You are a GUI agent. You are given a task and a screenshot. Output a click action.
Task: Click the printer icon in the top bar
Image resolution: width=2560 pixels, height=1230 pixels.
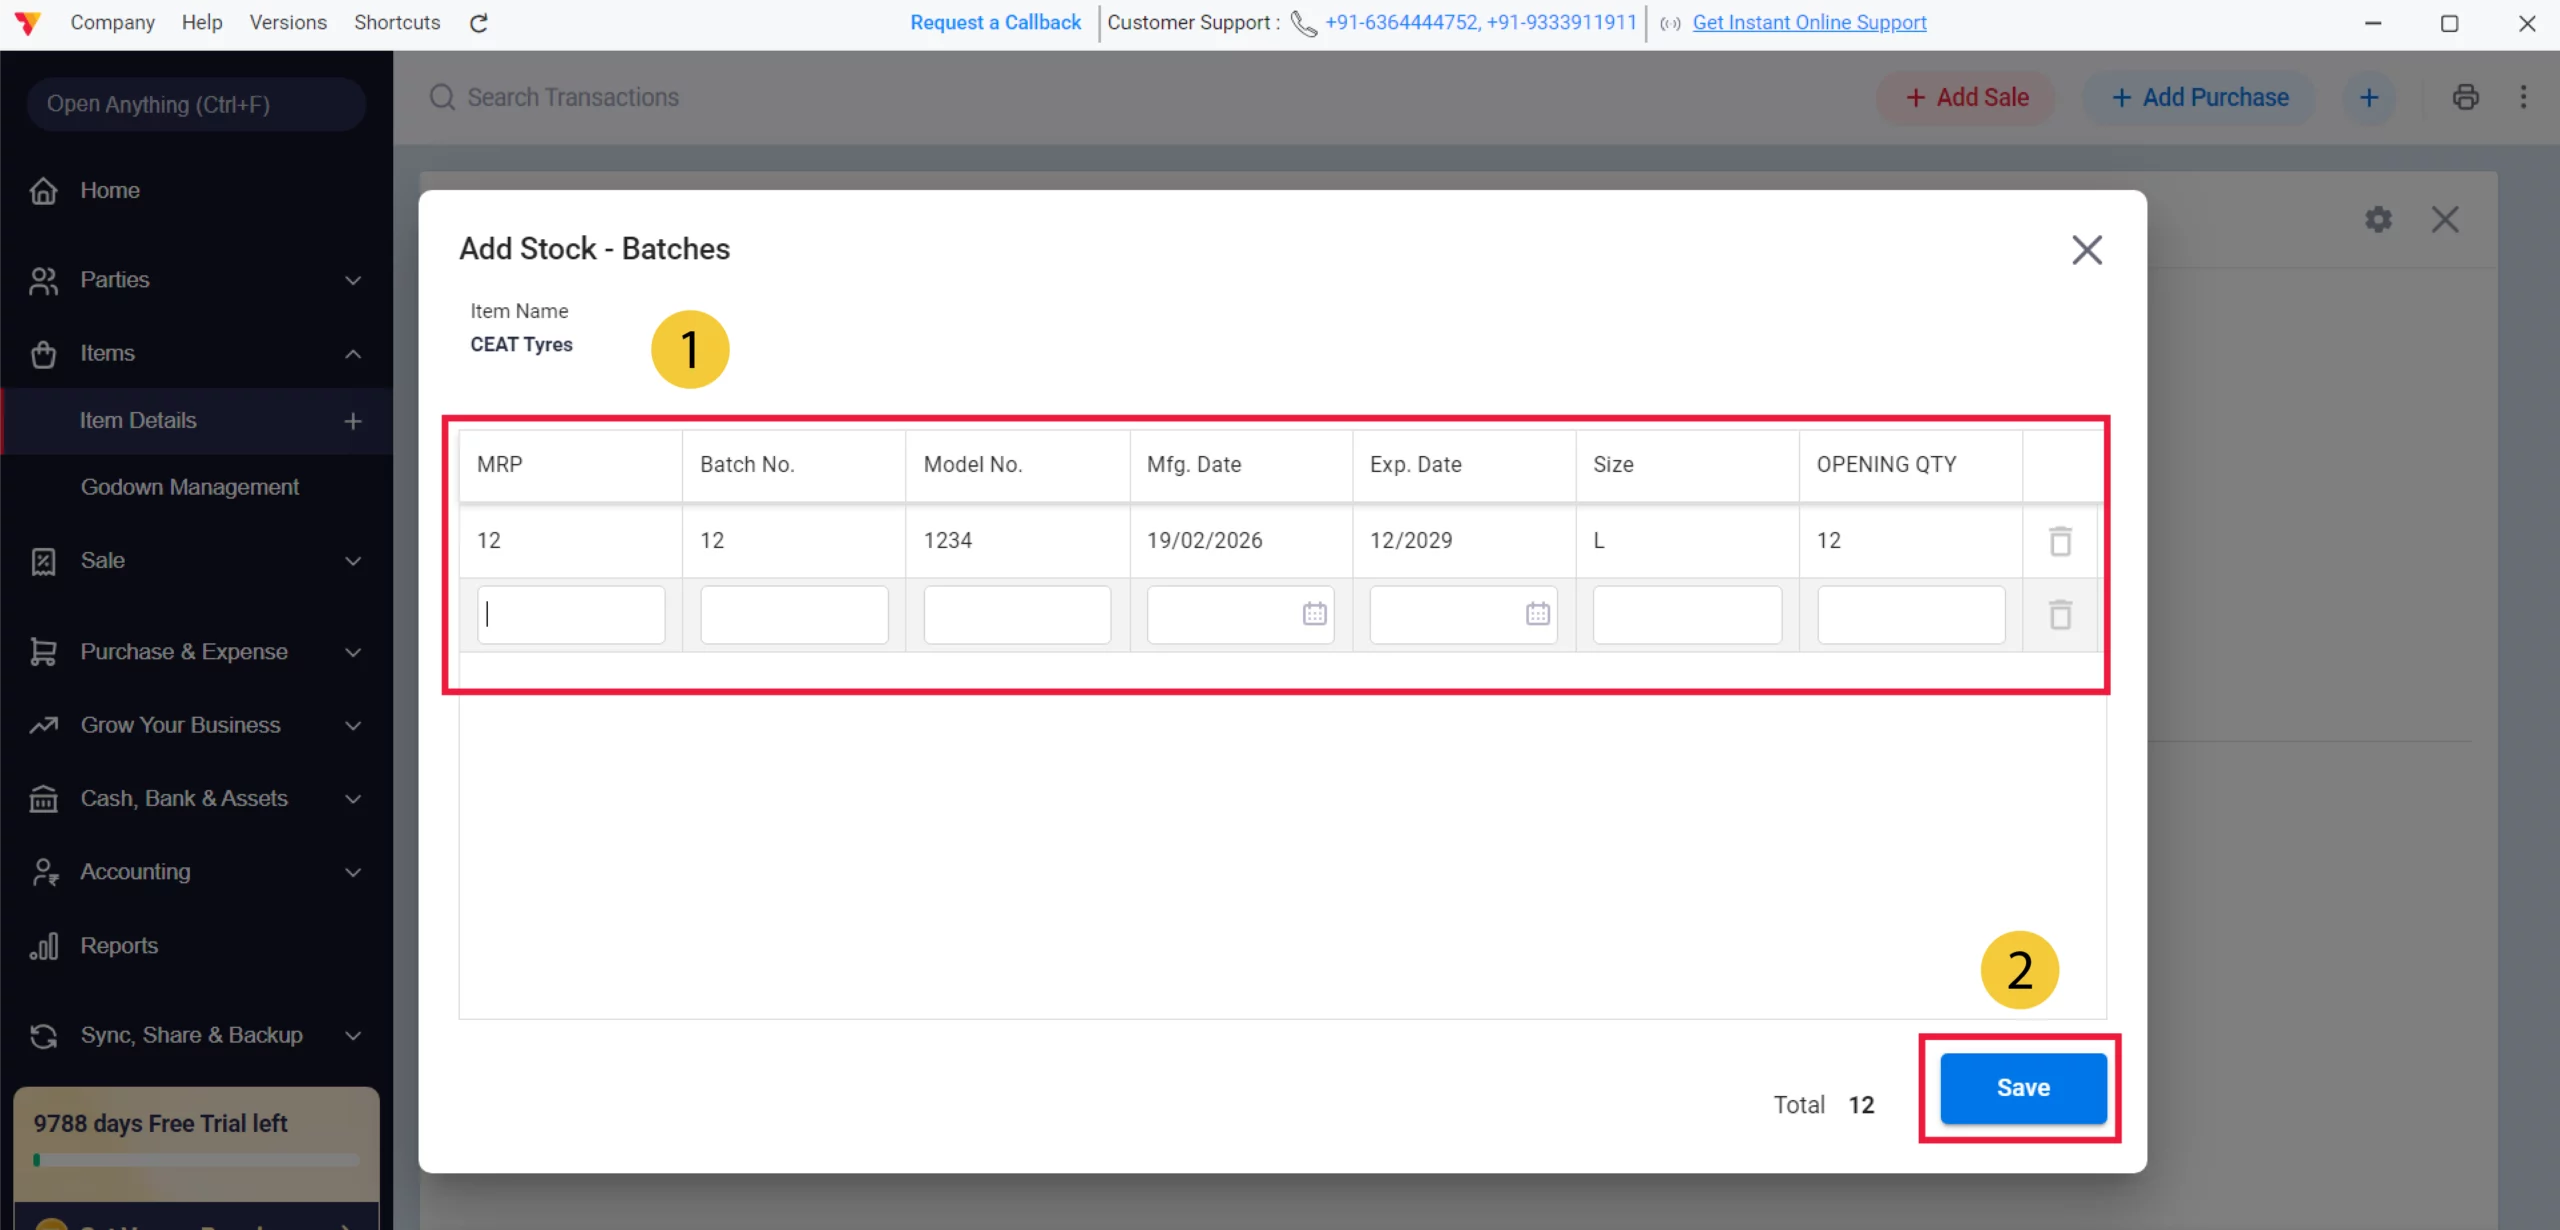coord(2465,96)
